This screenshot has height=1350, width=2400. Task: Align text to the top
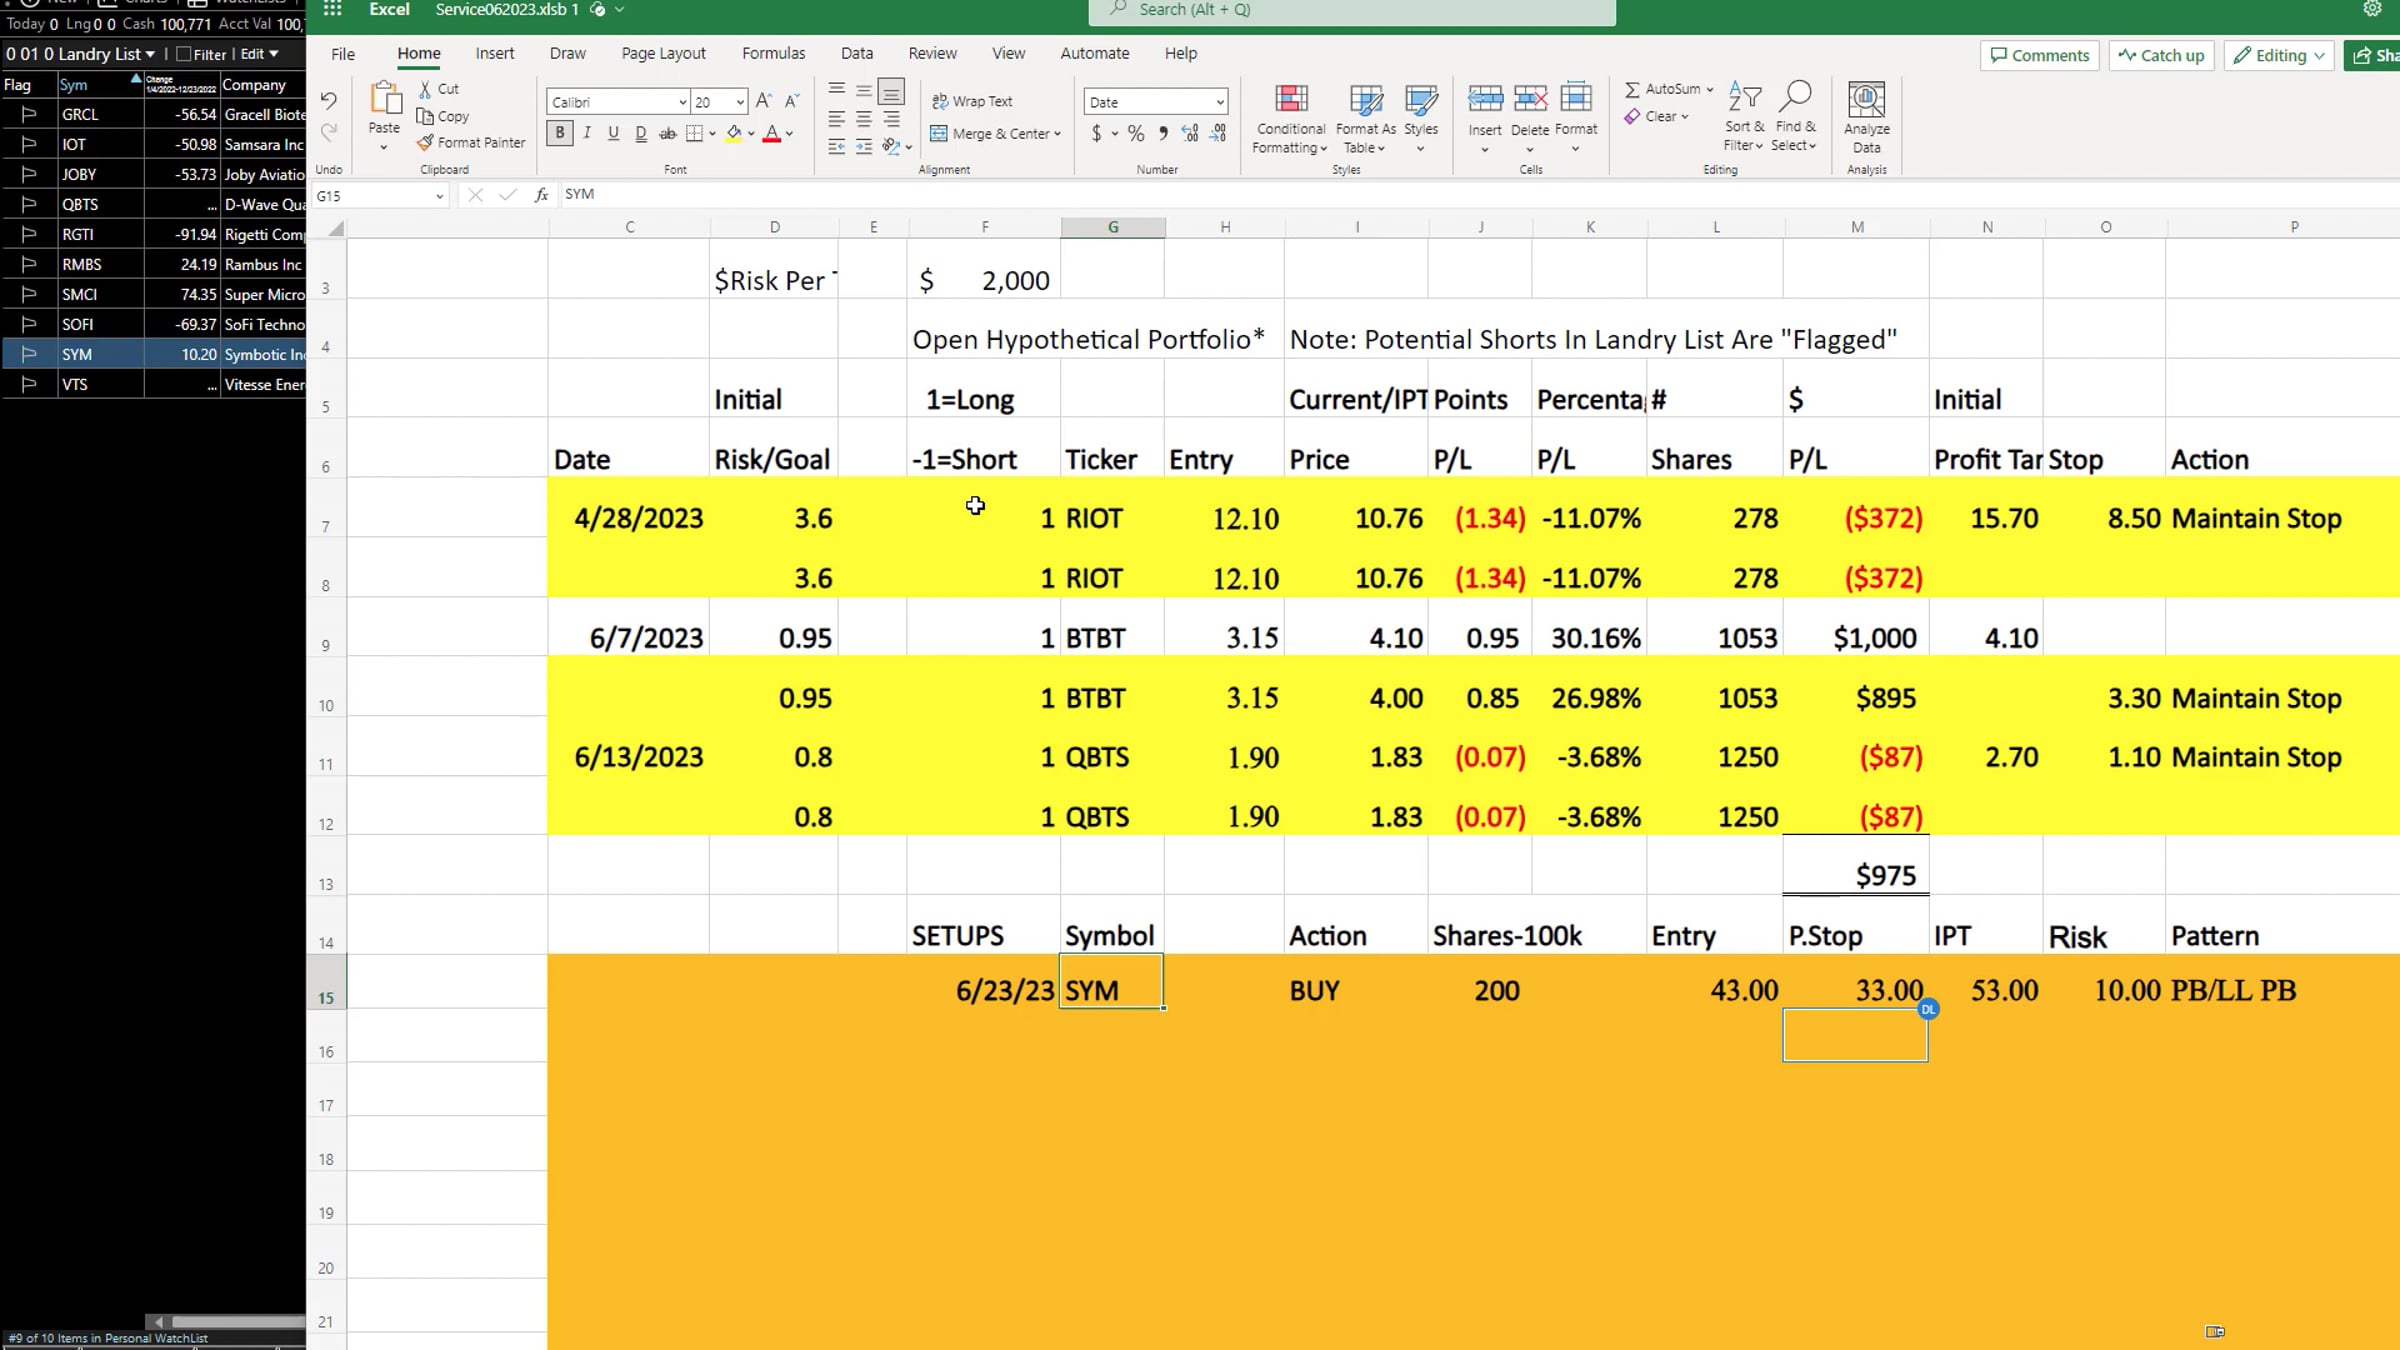[x=836, y=90]
